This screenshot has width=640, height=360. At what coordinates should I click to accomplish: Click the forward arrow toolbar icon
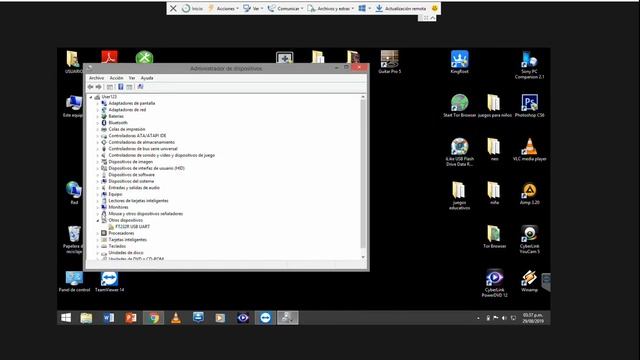click(98, 87)
